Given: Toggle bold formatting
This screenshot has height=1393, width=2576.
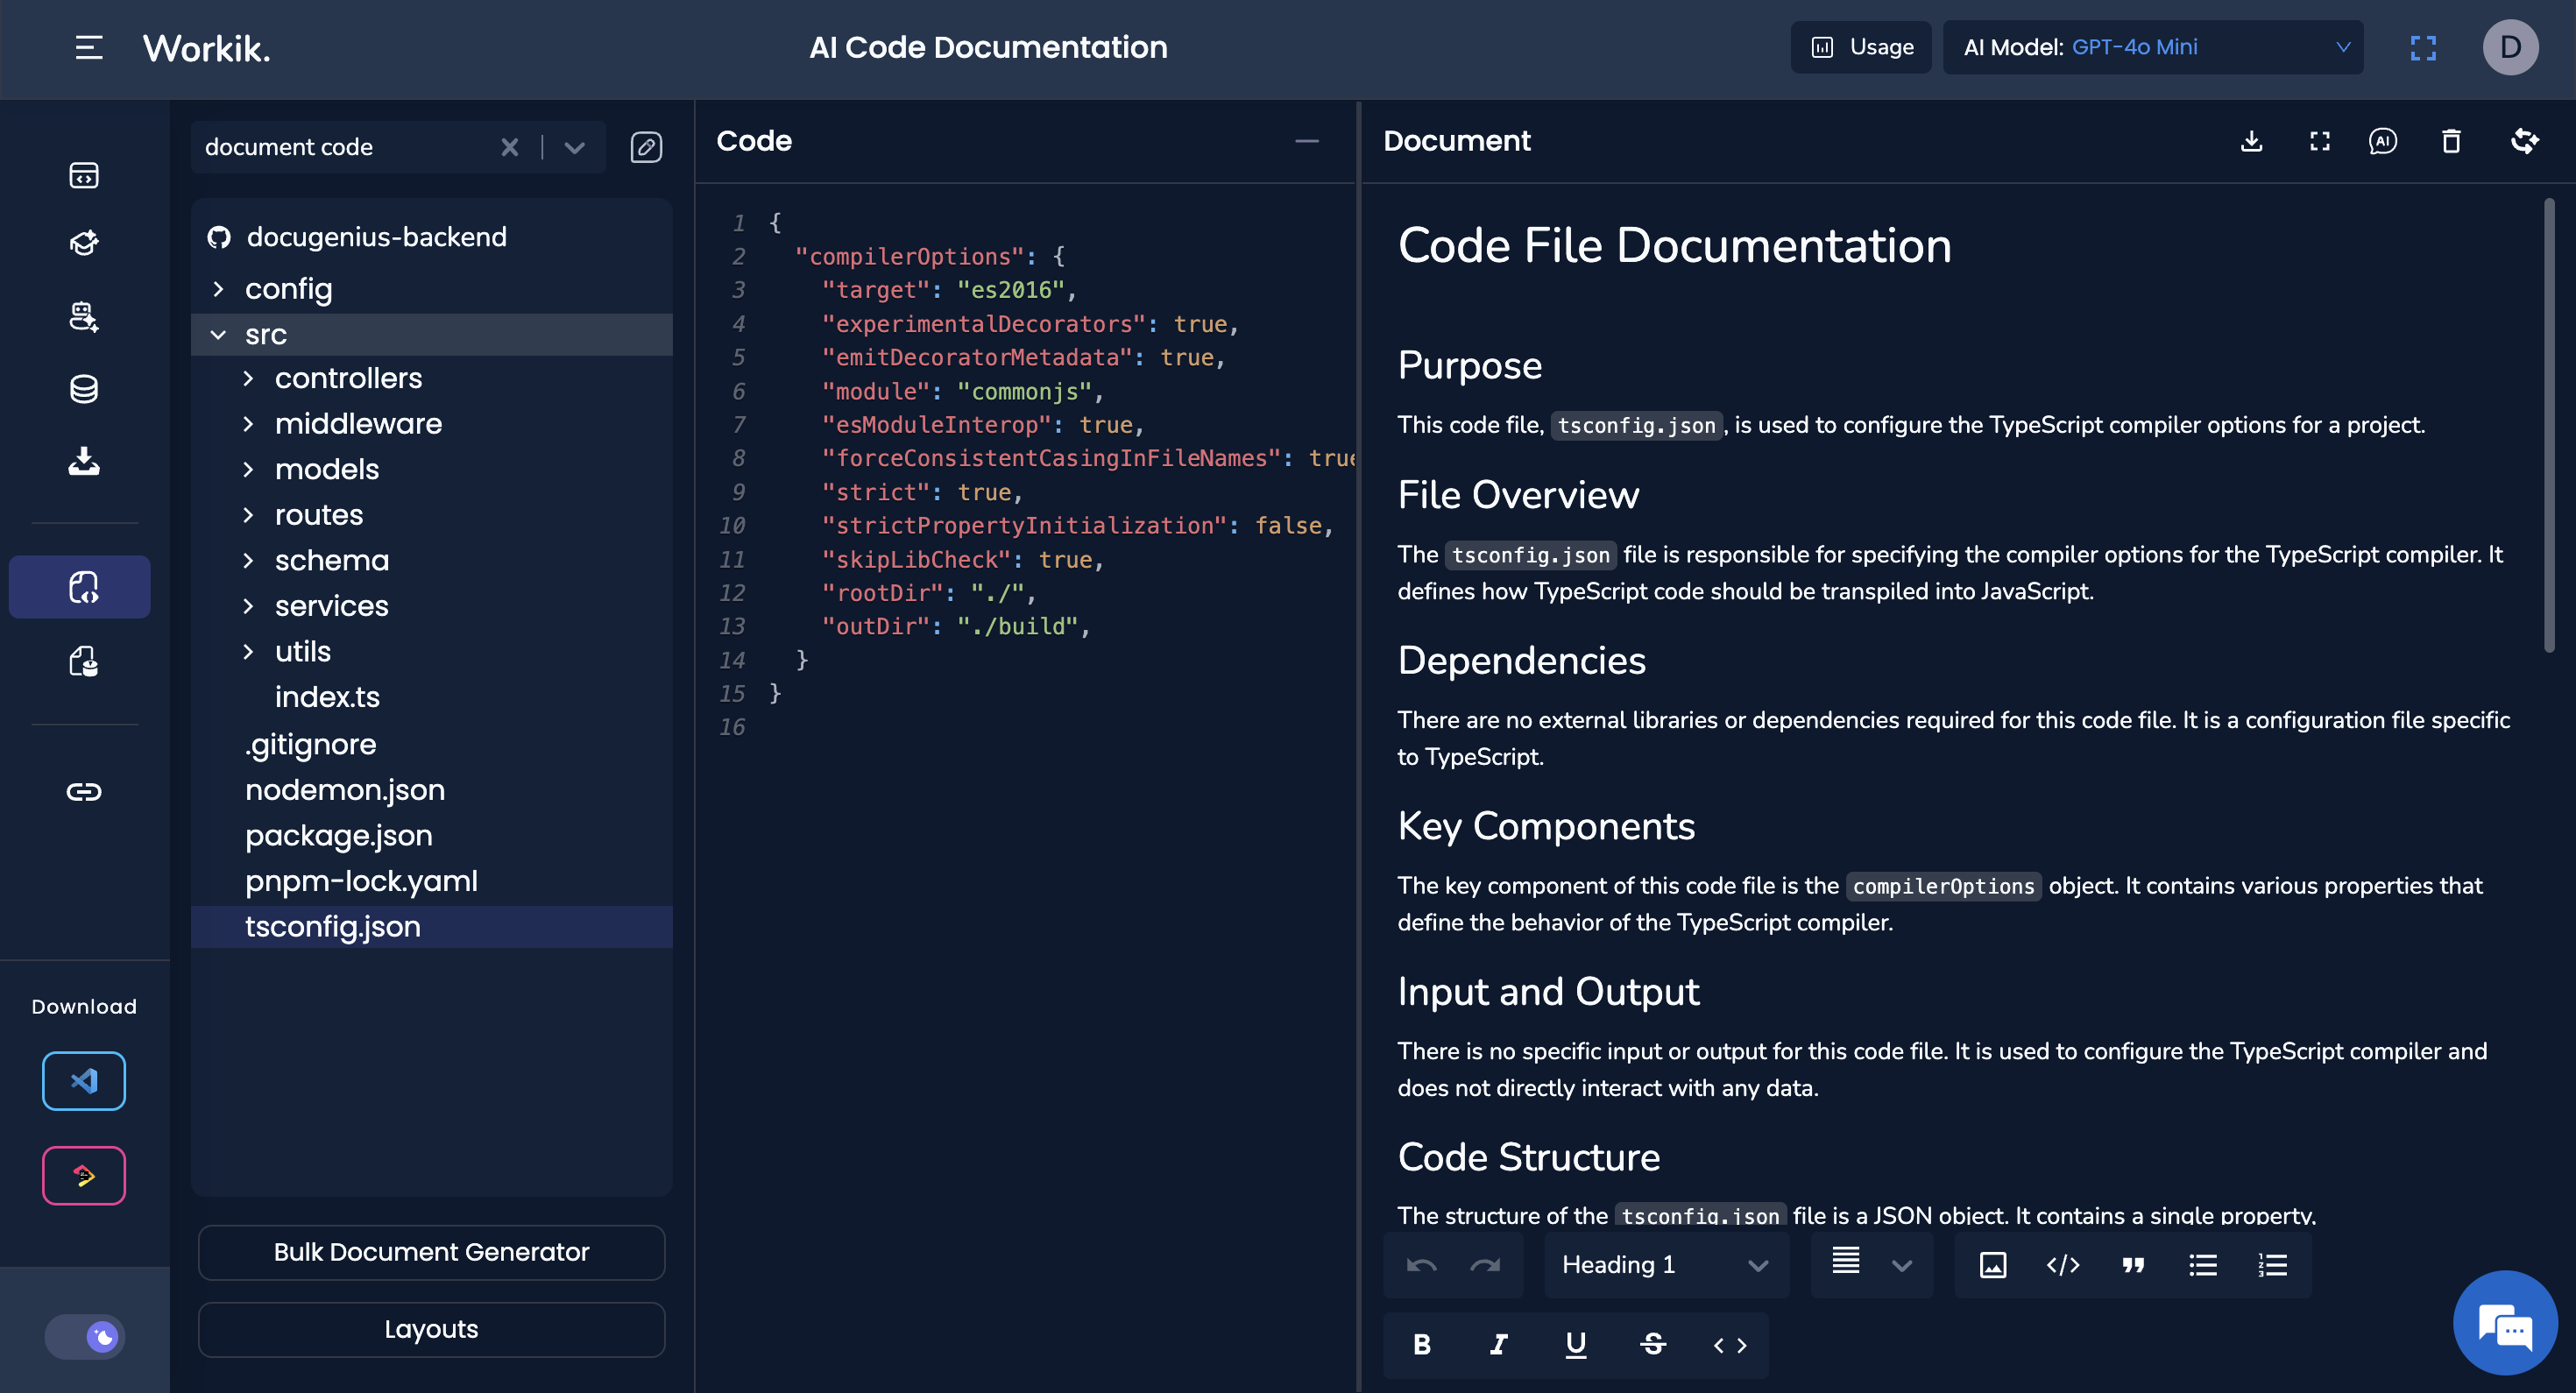Looking at the screenshot, I should pos(1421,1345).
